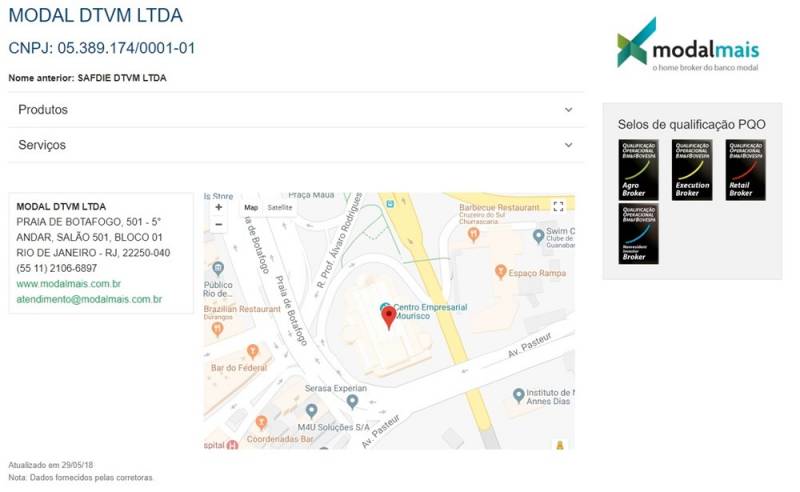The height and width of the screenshot is (492, 800).
Task: Zoom out on the map
Action: pos(218,225)
